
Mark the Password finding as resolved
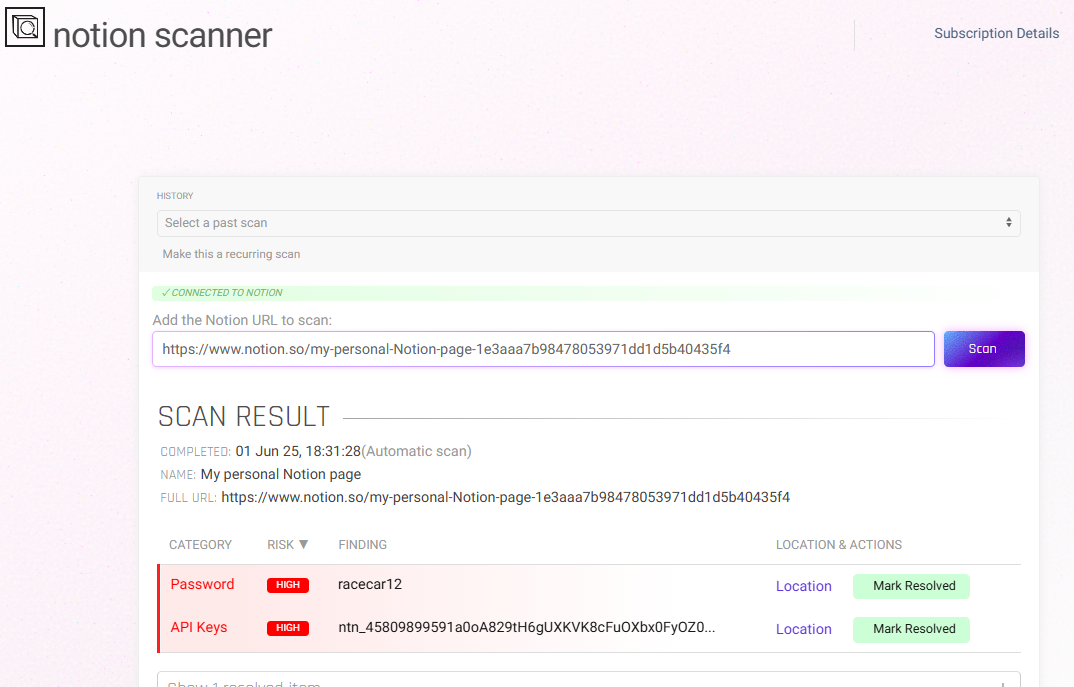(911, 586)
